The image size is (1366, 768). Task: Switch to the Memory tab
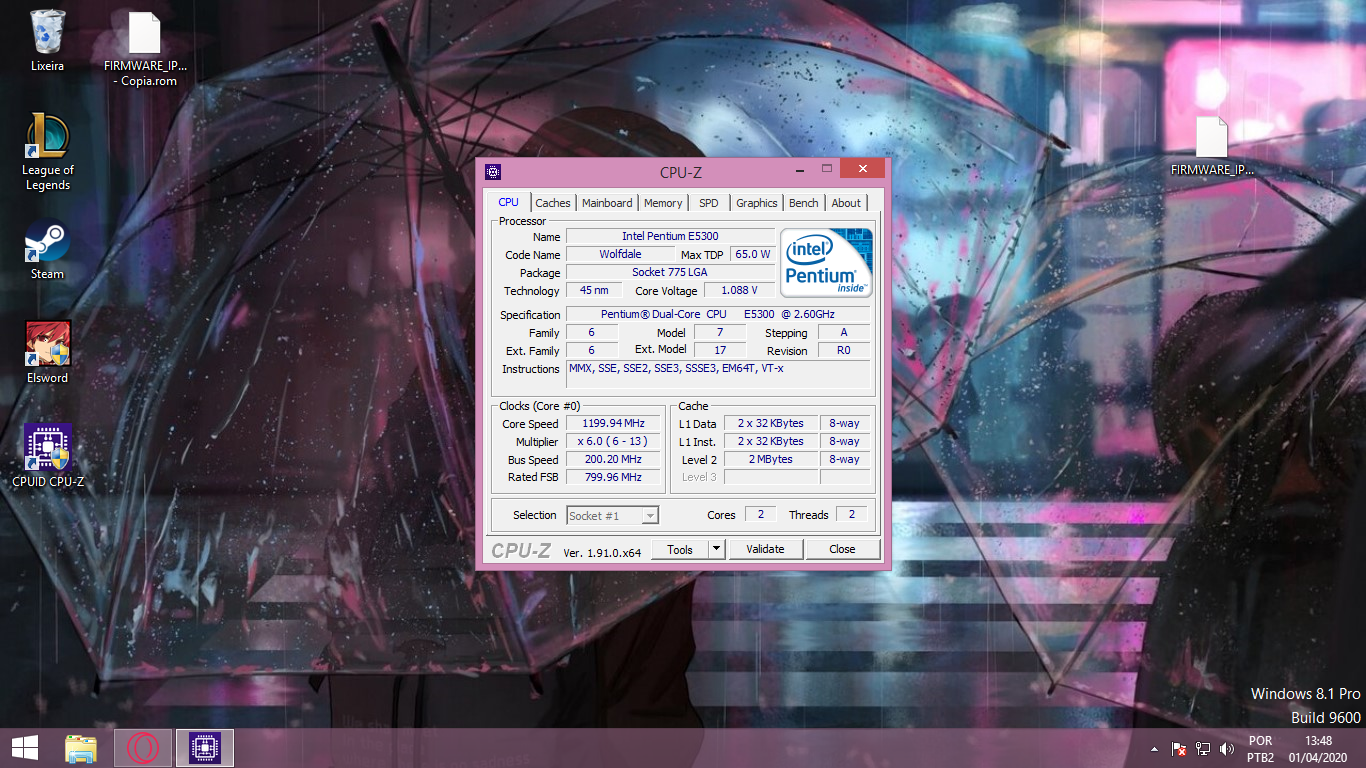pyautogui.click(x=663, y=203)
